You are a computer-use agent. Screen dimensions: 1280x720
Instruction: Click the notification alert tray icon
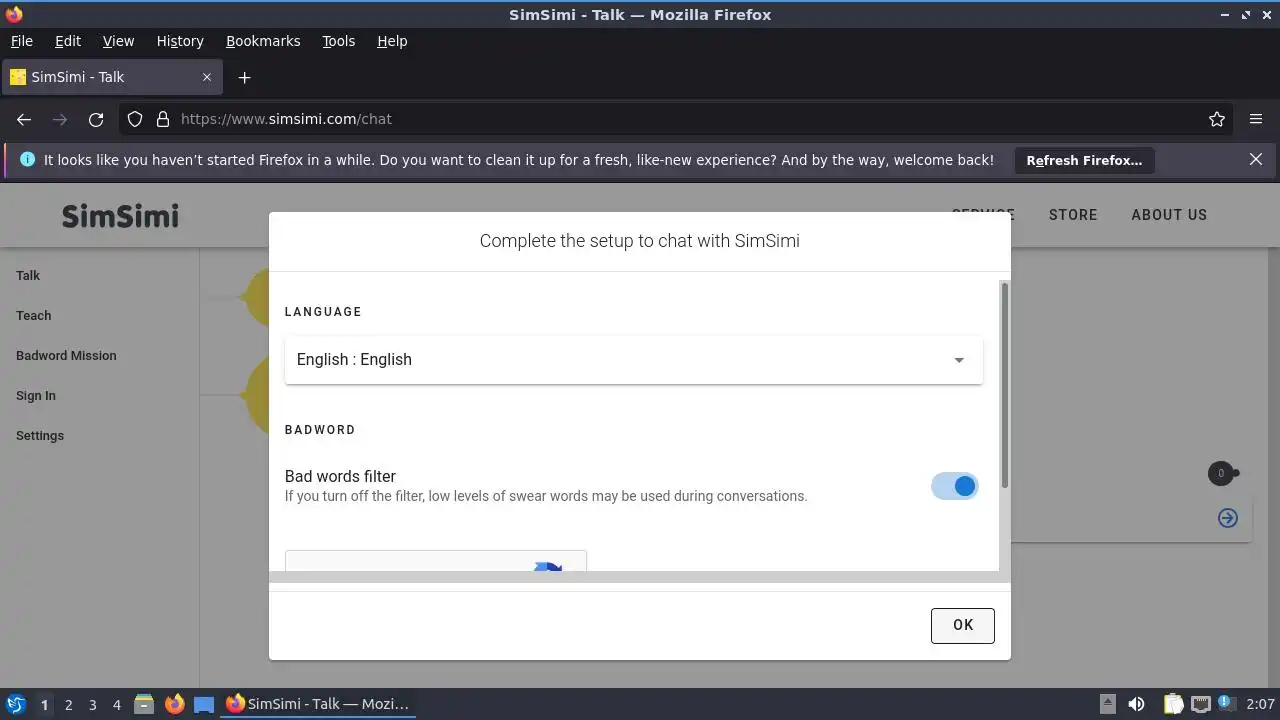(1228, 704)
